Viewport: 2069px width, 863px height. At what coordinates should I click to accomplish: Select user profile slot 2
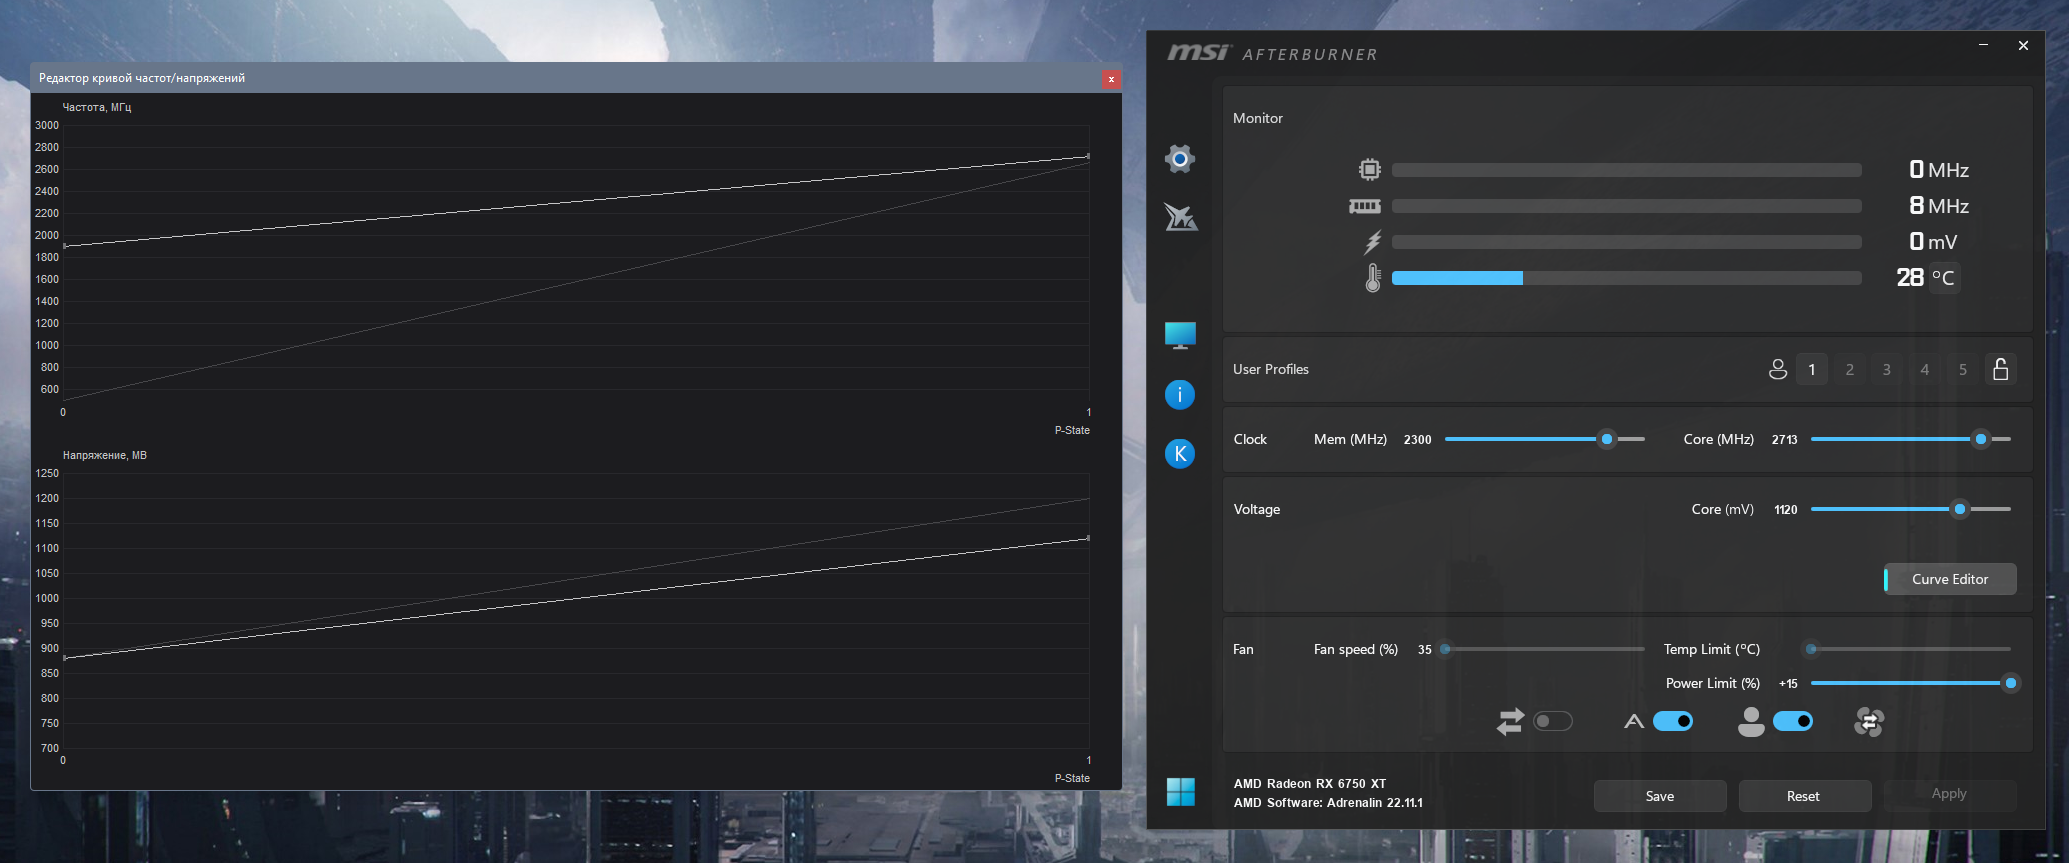(1850, 369)
